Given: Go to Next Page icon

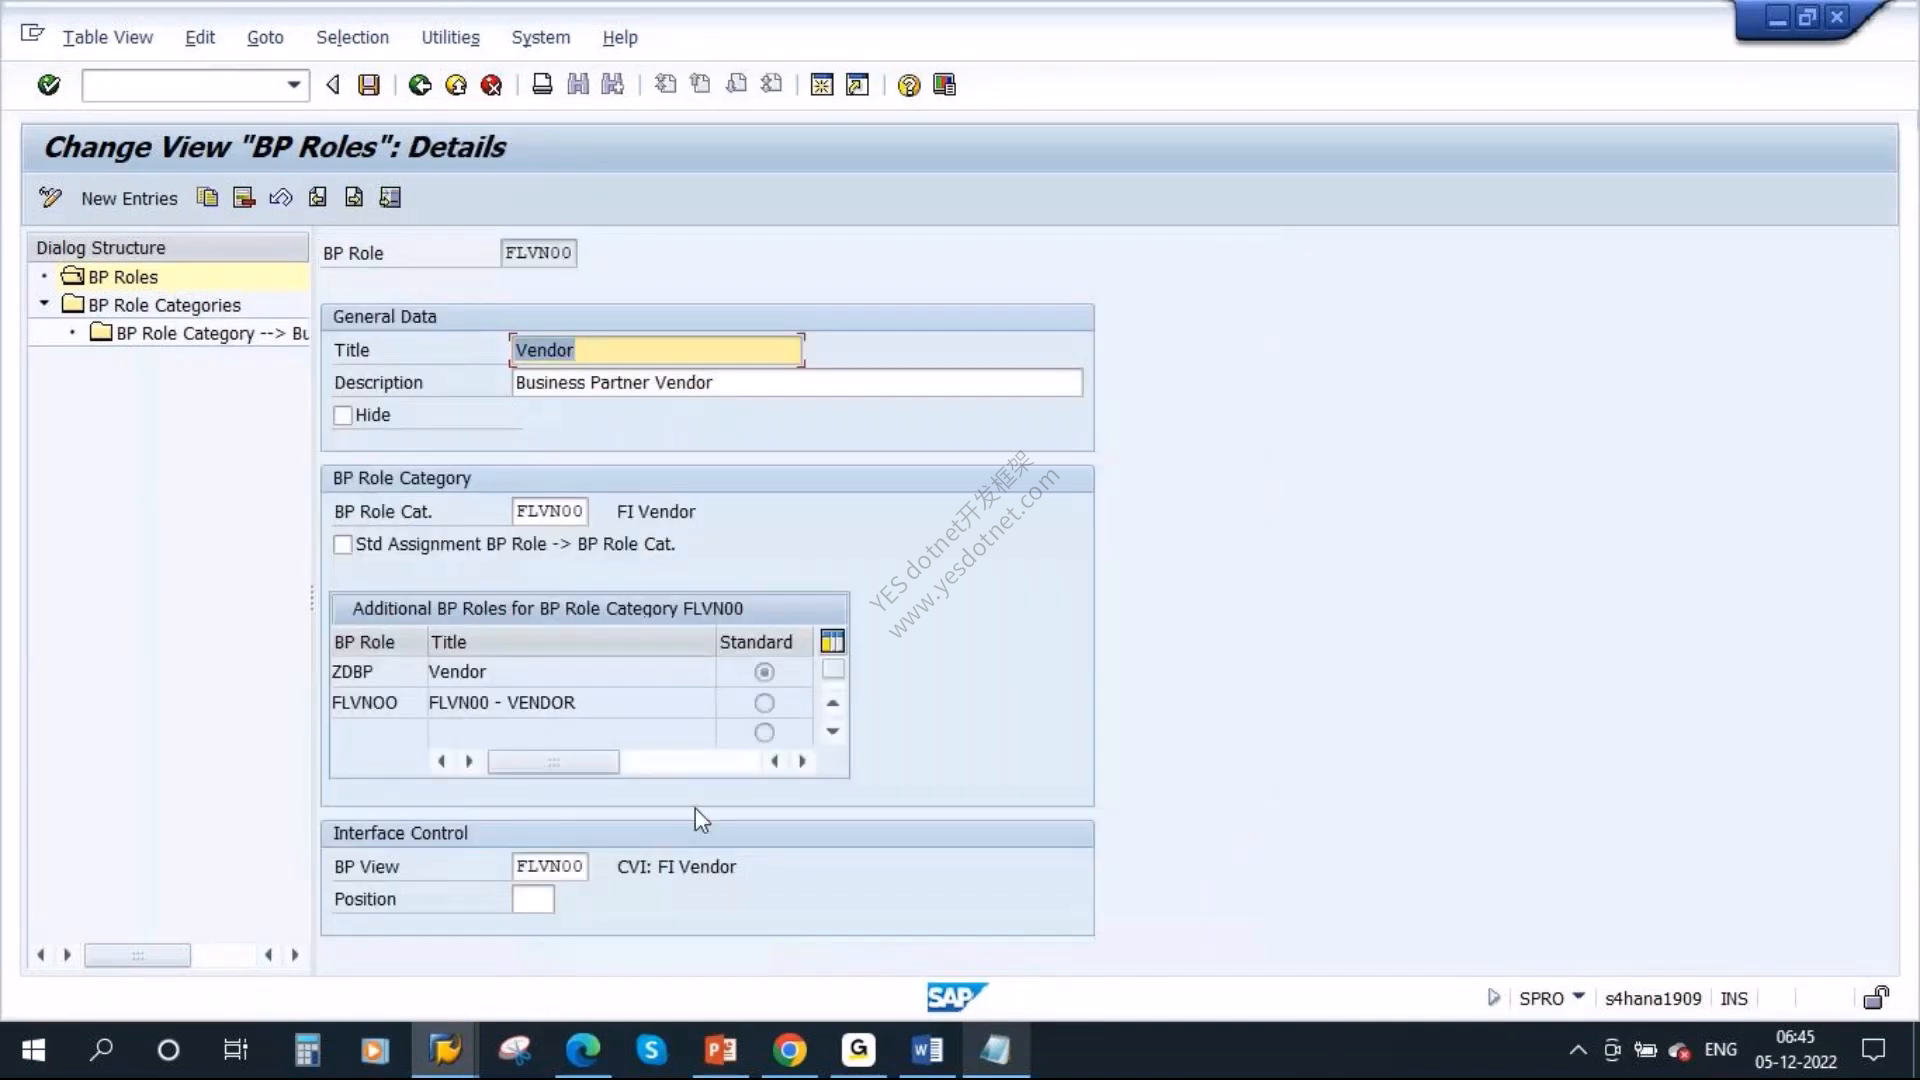Looking at the screenshot, I should coord(736,85).
